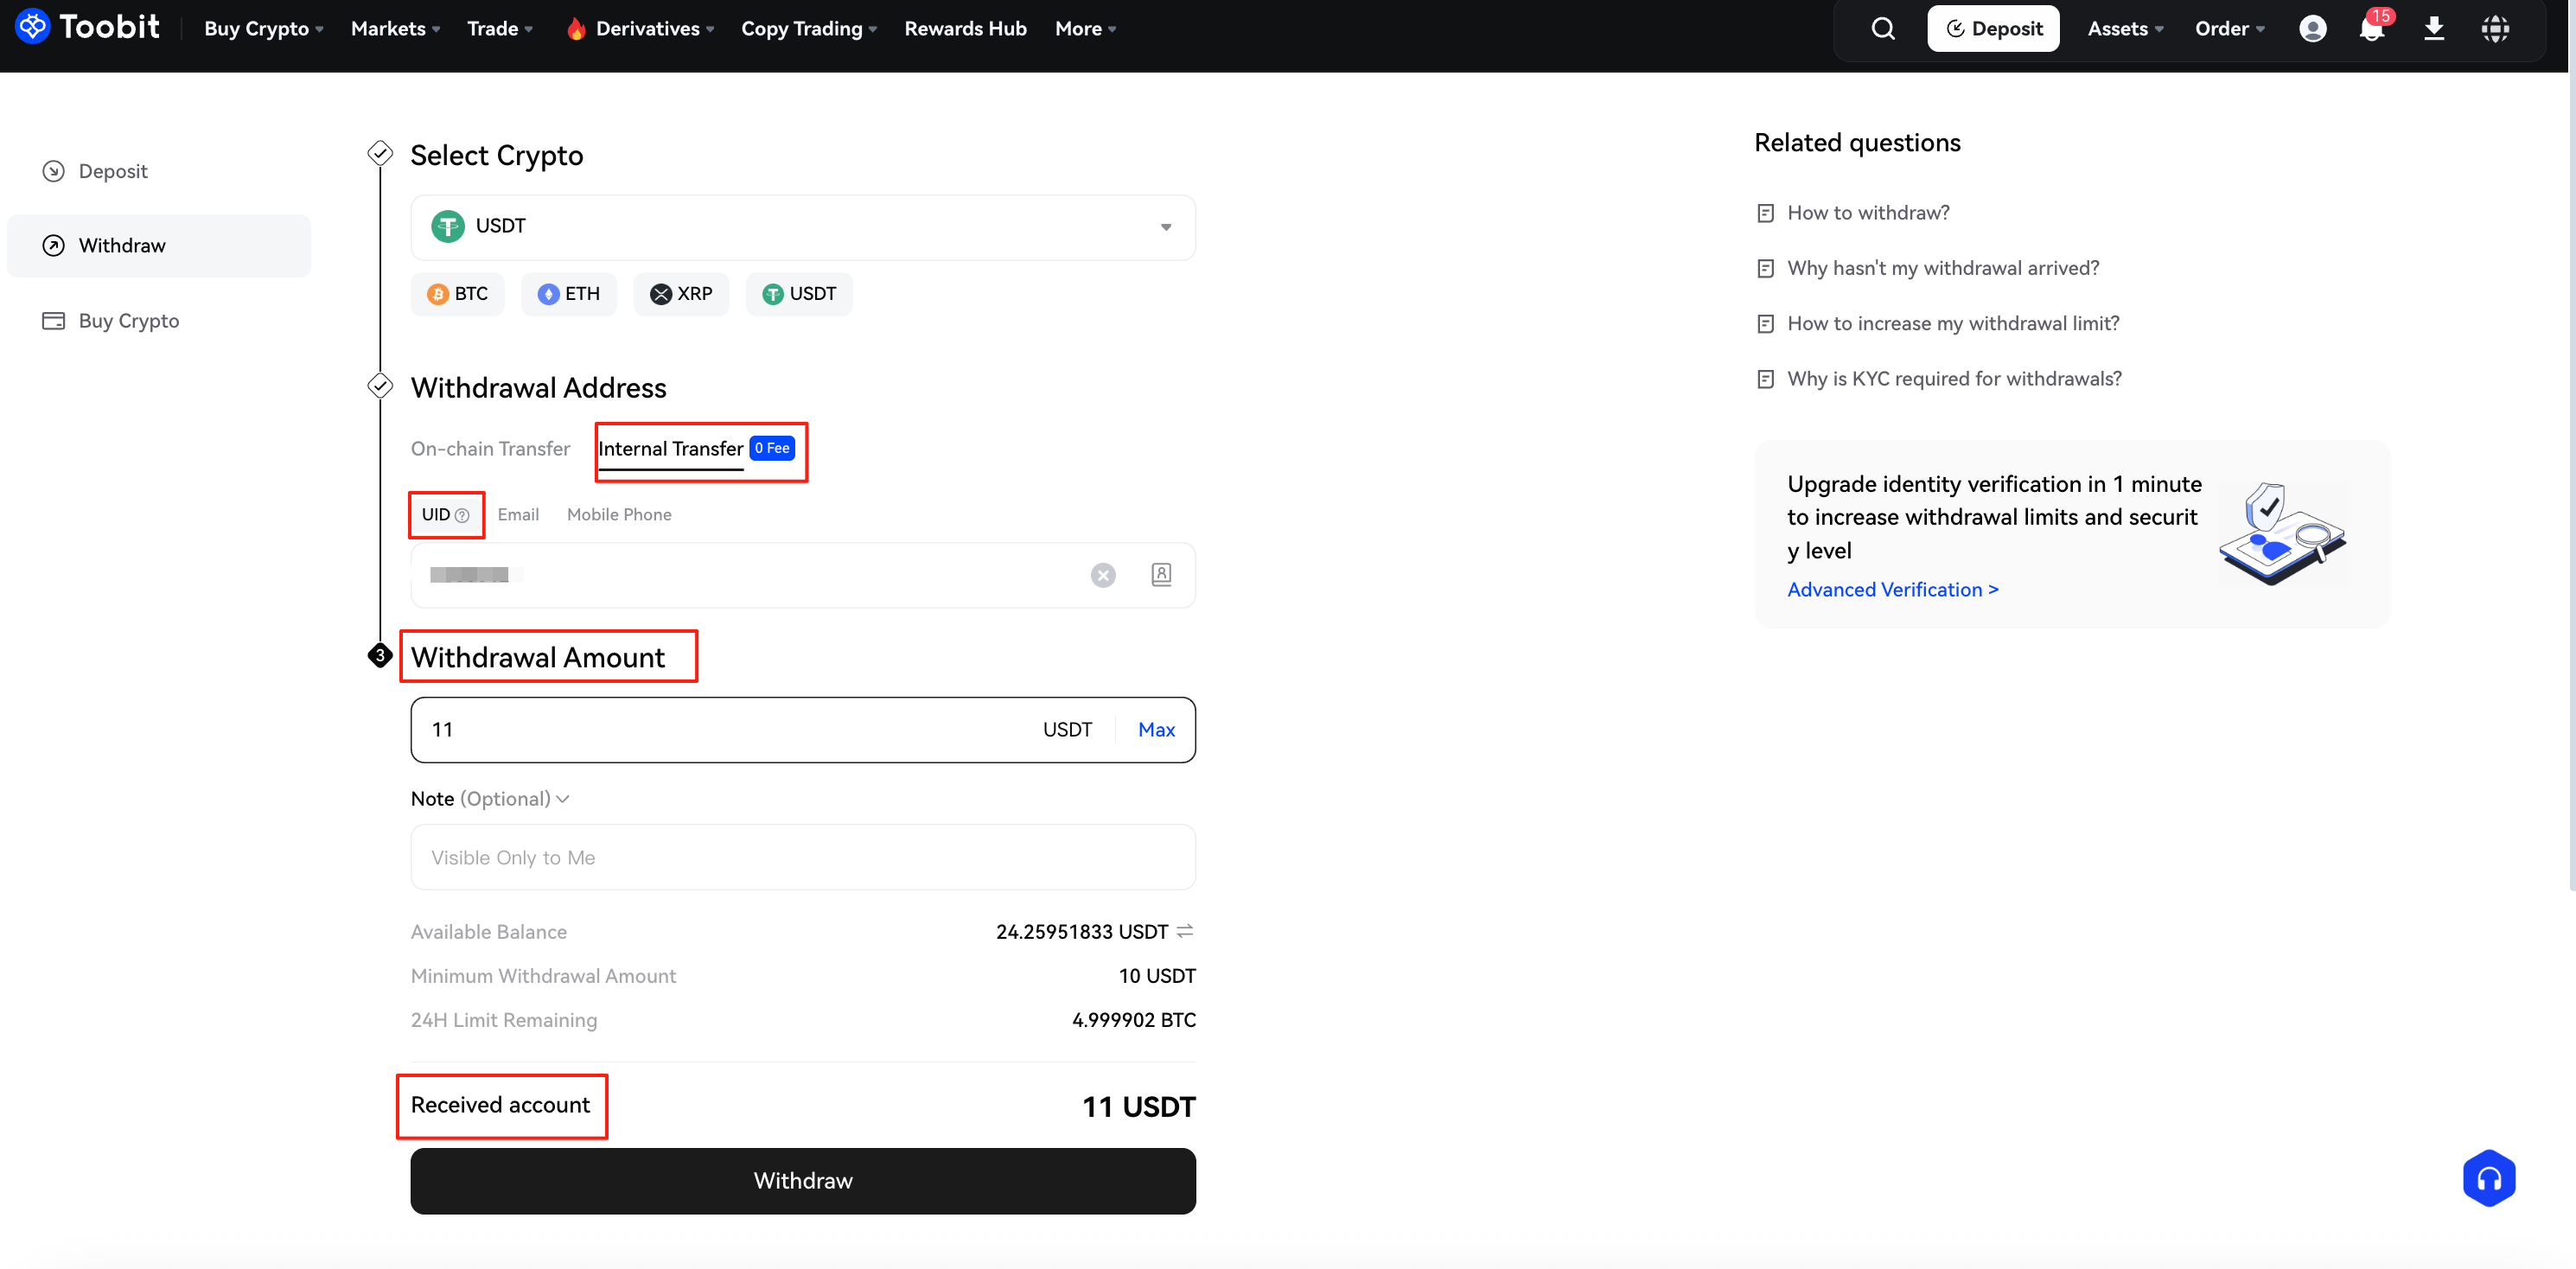This screenshot has height=1269, width=2576.
Task: Open the user profile avatar icon
Action: click(x=2312, y=28)
